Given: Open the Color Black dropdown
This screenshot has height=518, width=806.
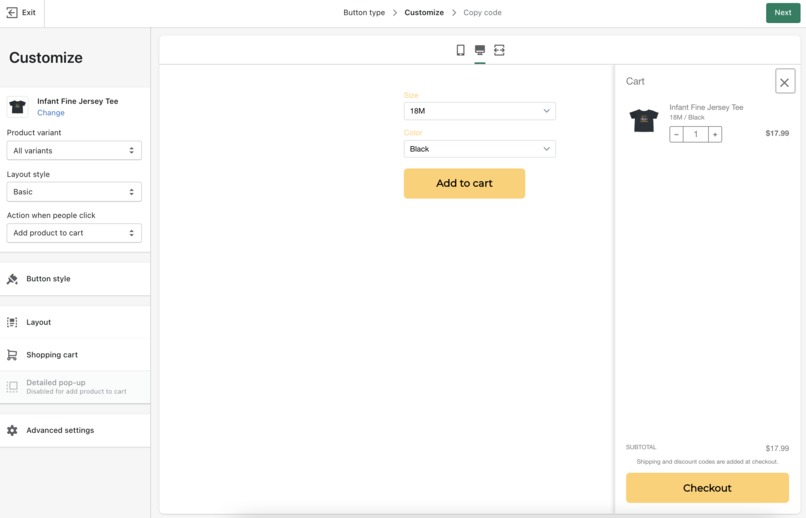Looking at the screenshot, I should pyautogui.click(x=480, y=149).
